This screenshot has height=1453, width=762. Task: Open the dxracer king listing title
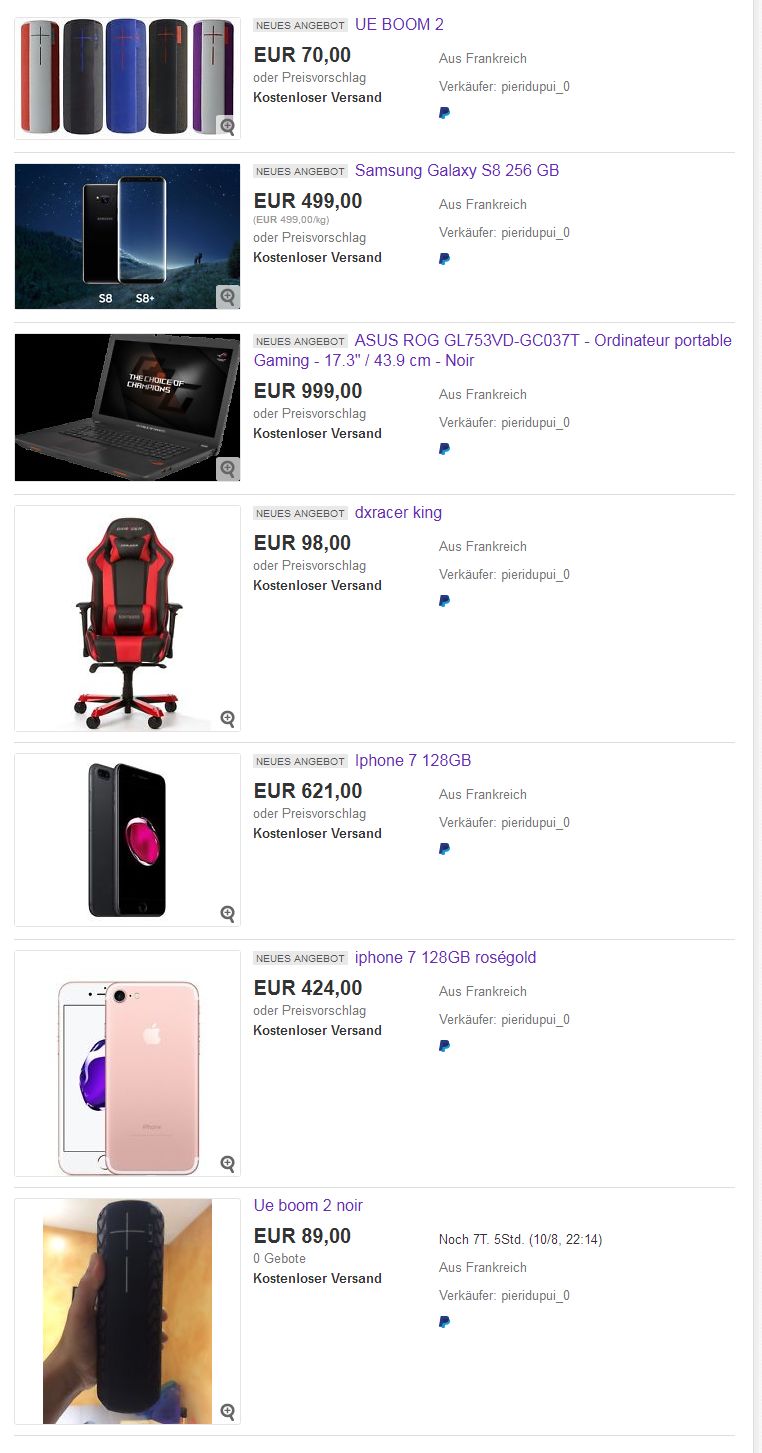click(x=398, y=513)
